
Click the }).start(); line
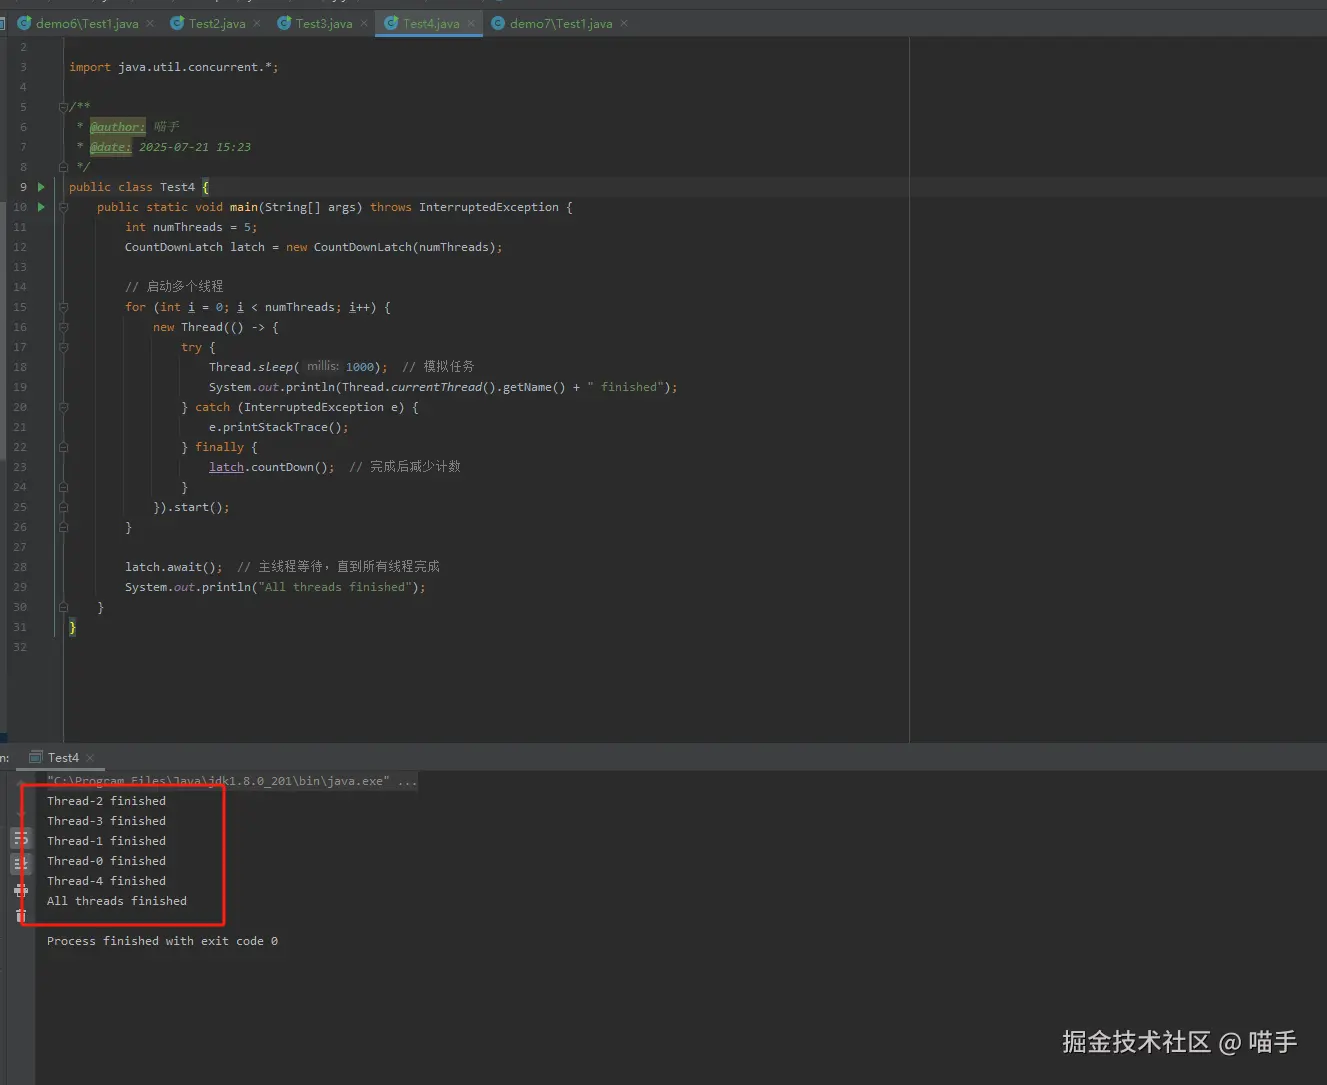coord(191,507)
